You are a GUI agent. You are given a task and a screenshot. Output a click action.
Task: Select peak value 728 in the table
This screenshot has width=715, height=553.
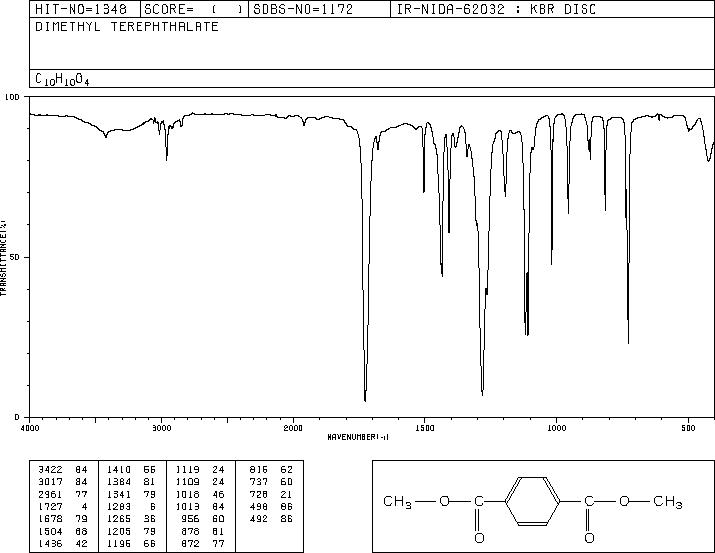click(259, 494)
